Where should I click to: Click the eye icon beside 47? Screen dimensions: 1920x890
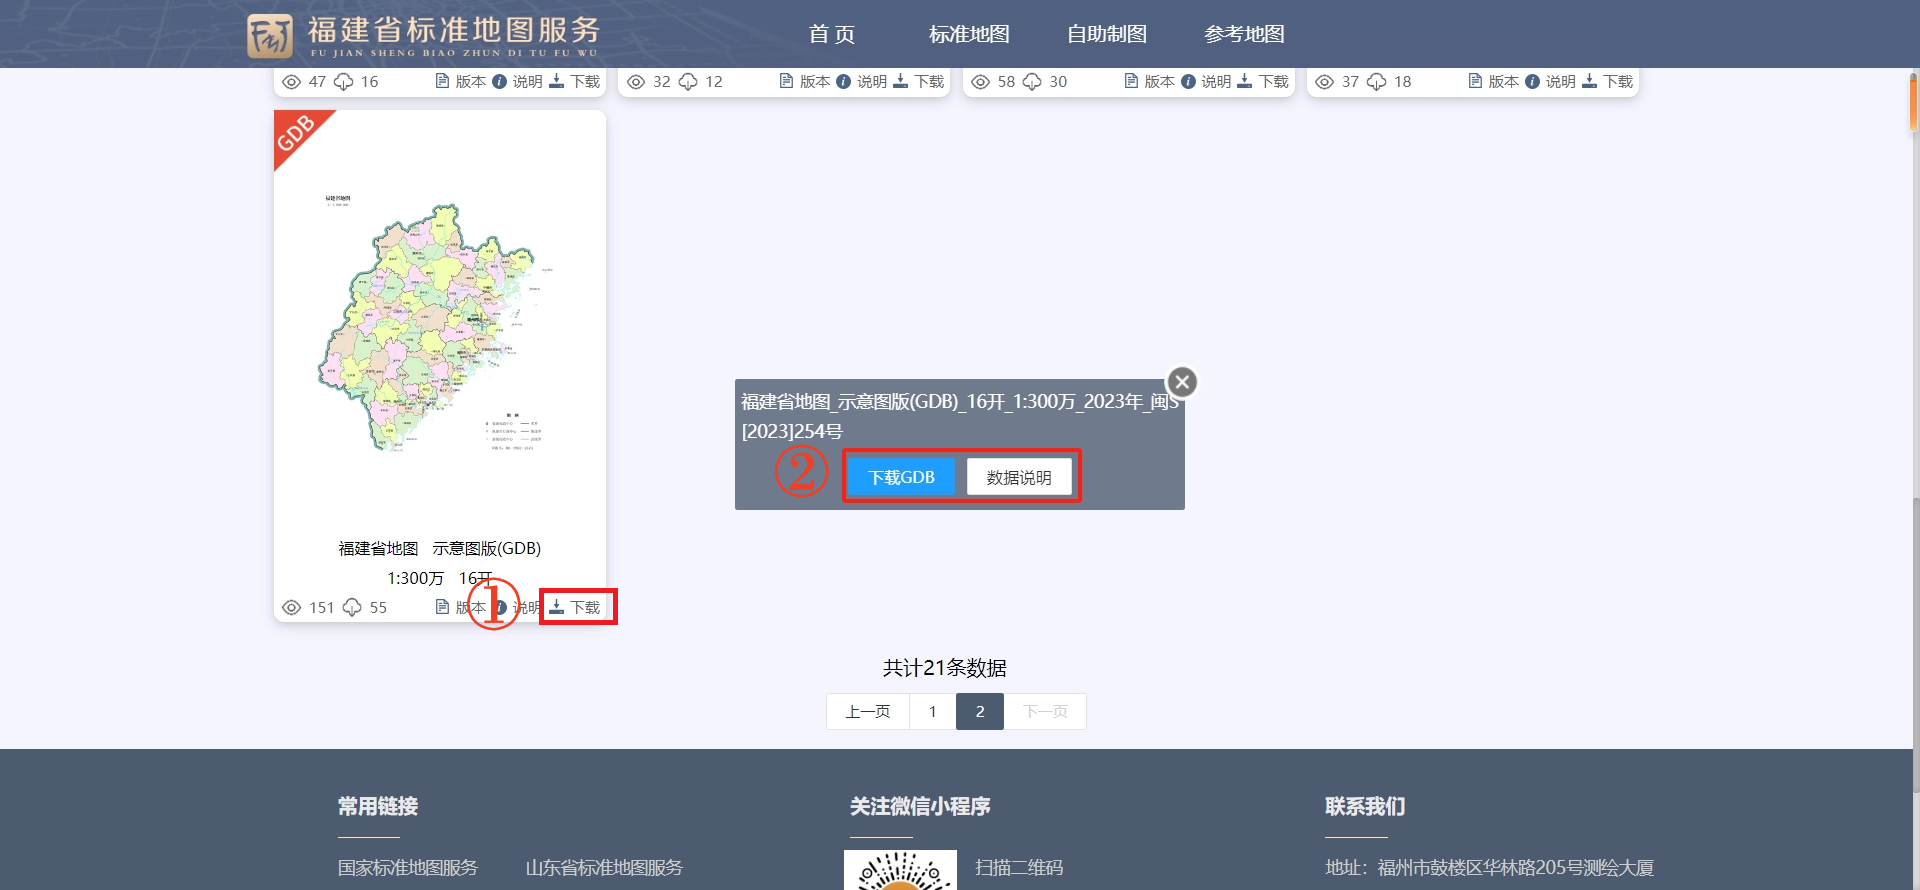pos(291,82)
